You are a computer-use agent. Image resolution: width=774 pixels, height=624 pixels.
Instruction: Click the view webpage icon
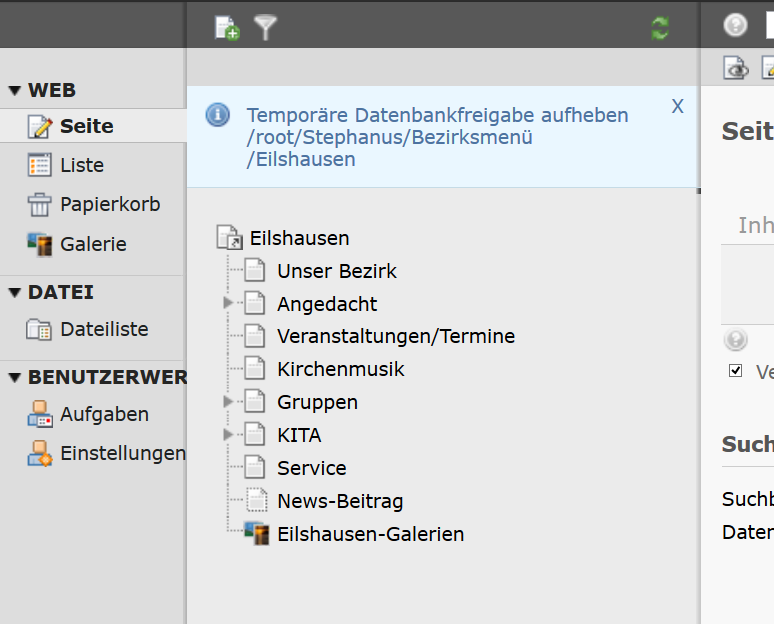click(736, 68)
